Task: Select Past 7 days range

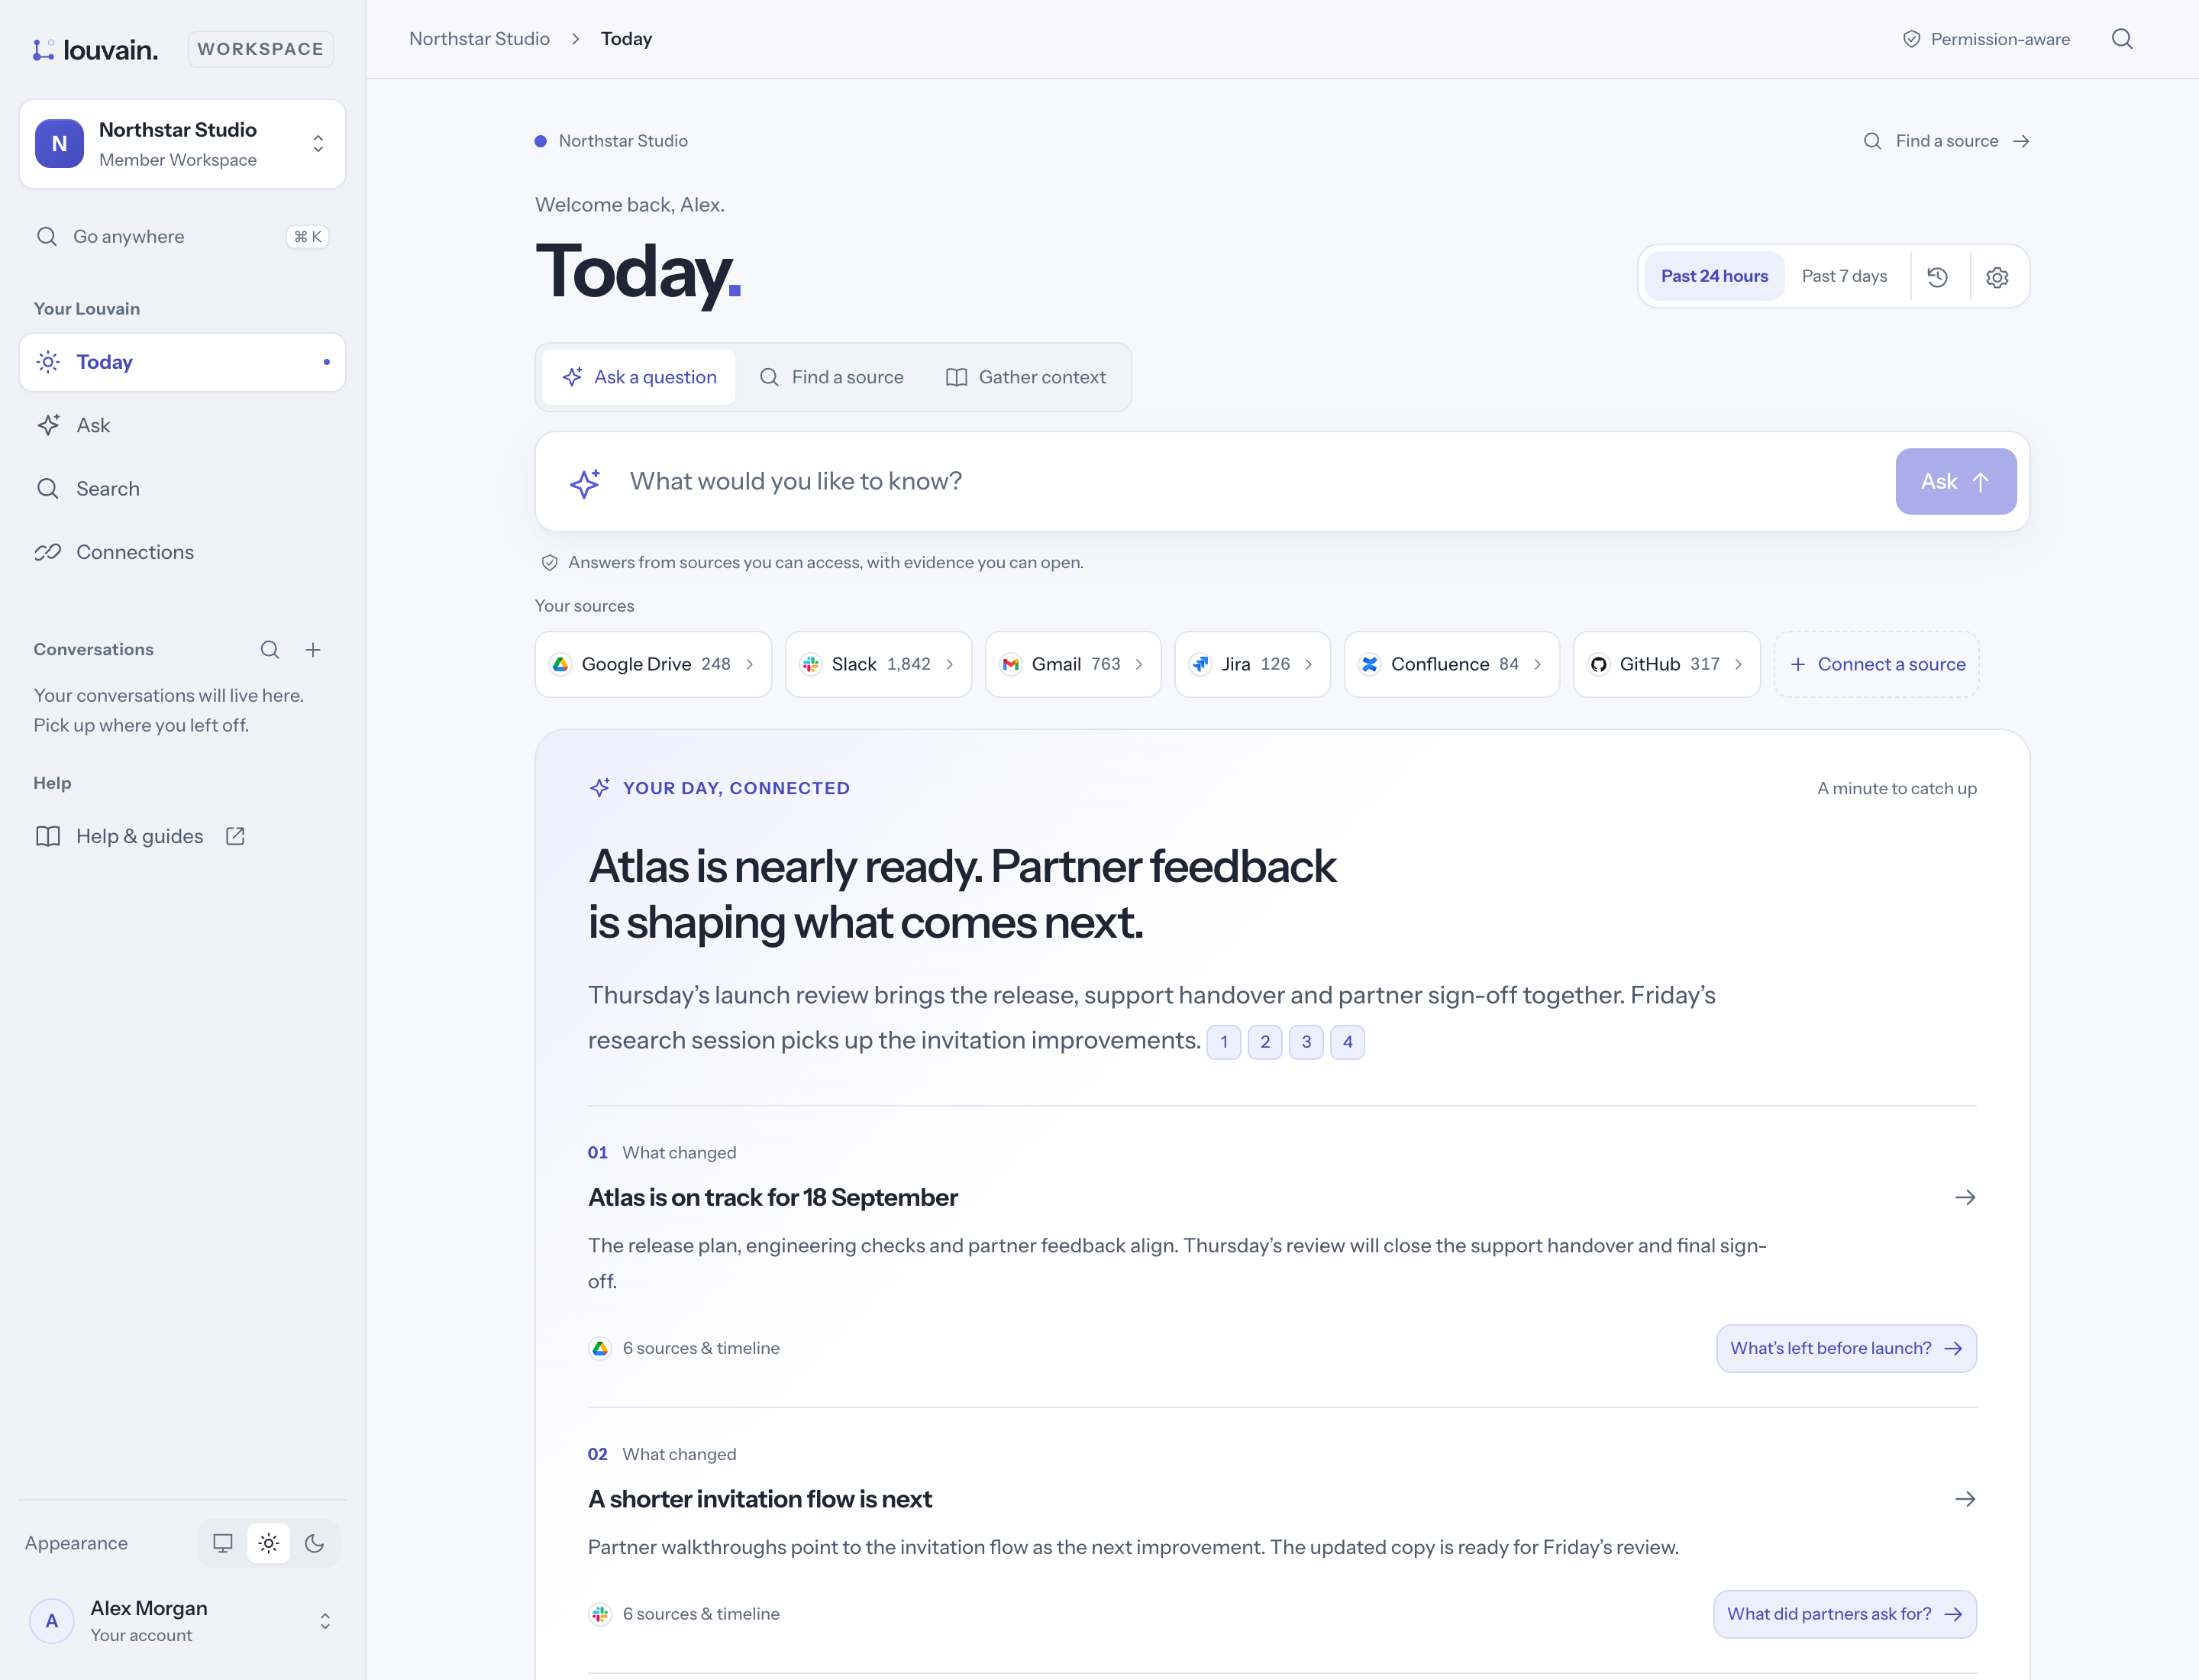Action: (x=1844, y=276)
